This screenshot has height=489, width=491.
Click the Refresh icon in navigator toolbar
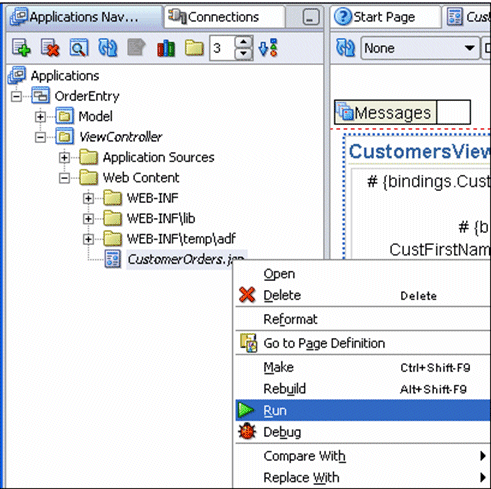point(108,48)
